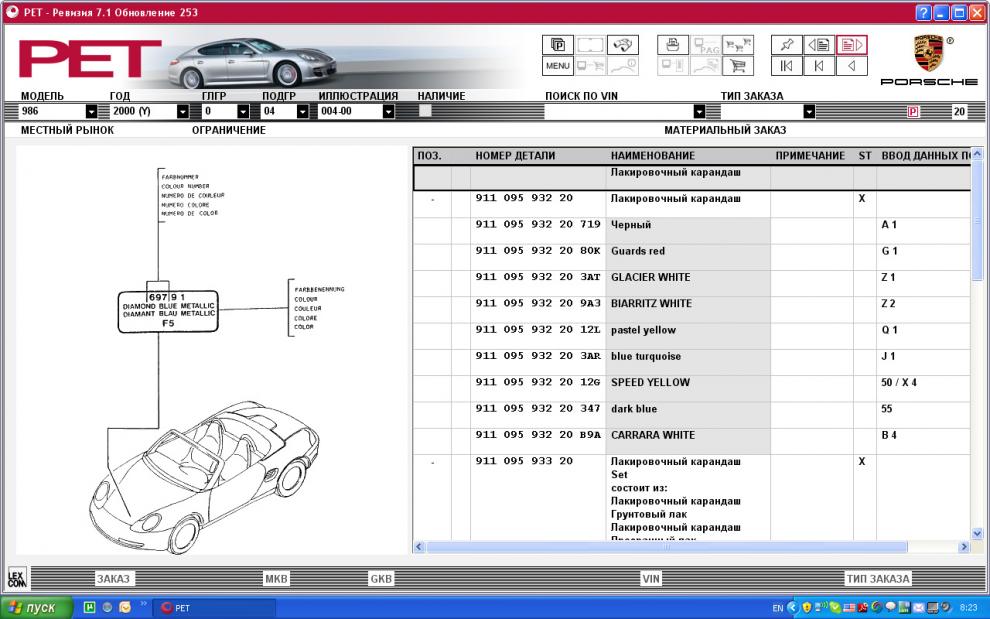Click the single-bar back arrow icon

819,66
